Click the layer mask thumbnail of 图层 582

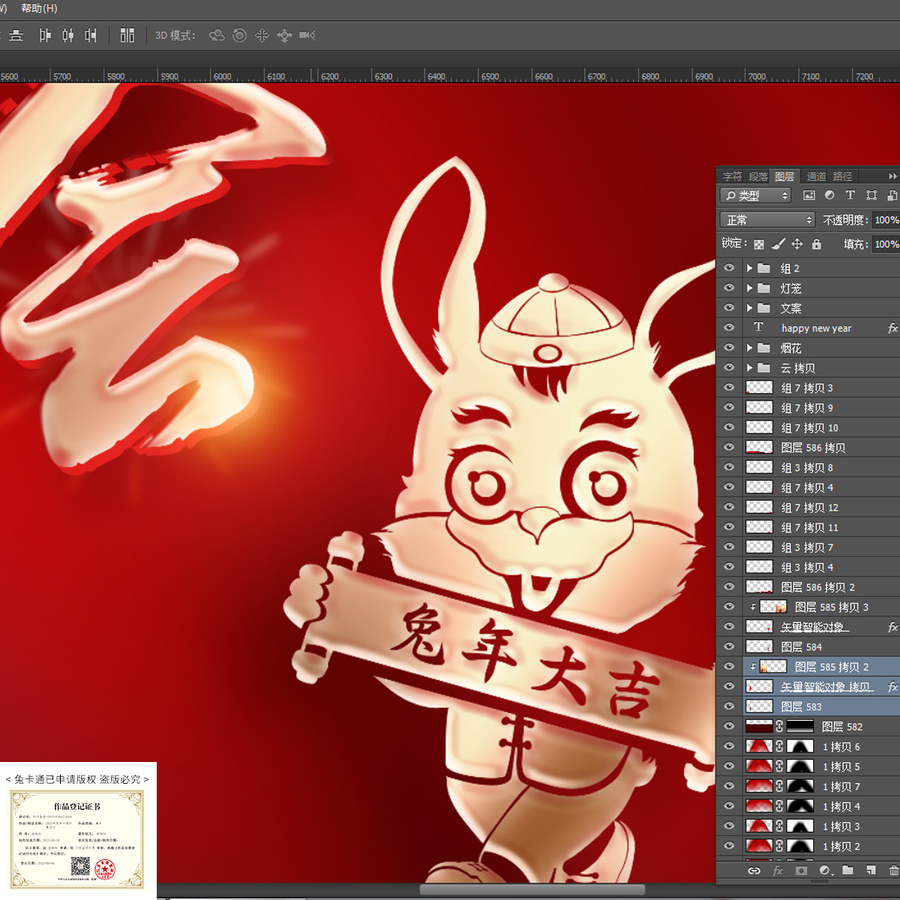(x=800, y=727)
